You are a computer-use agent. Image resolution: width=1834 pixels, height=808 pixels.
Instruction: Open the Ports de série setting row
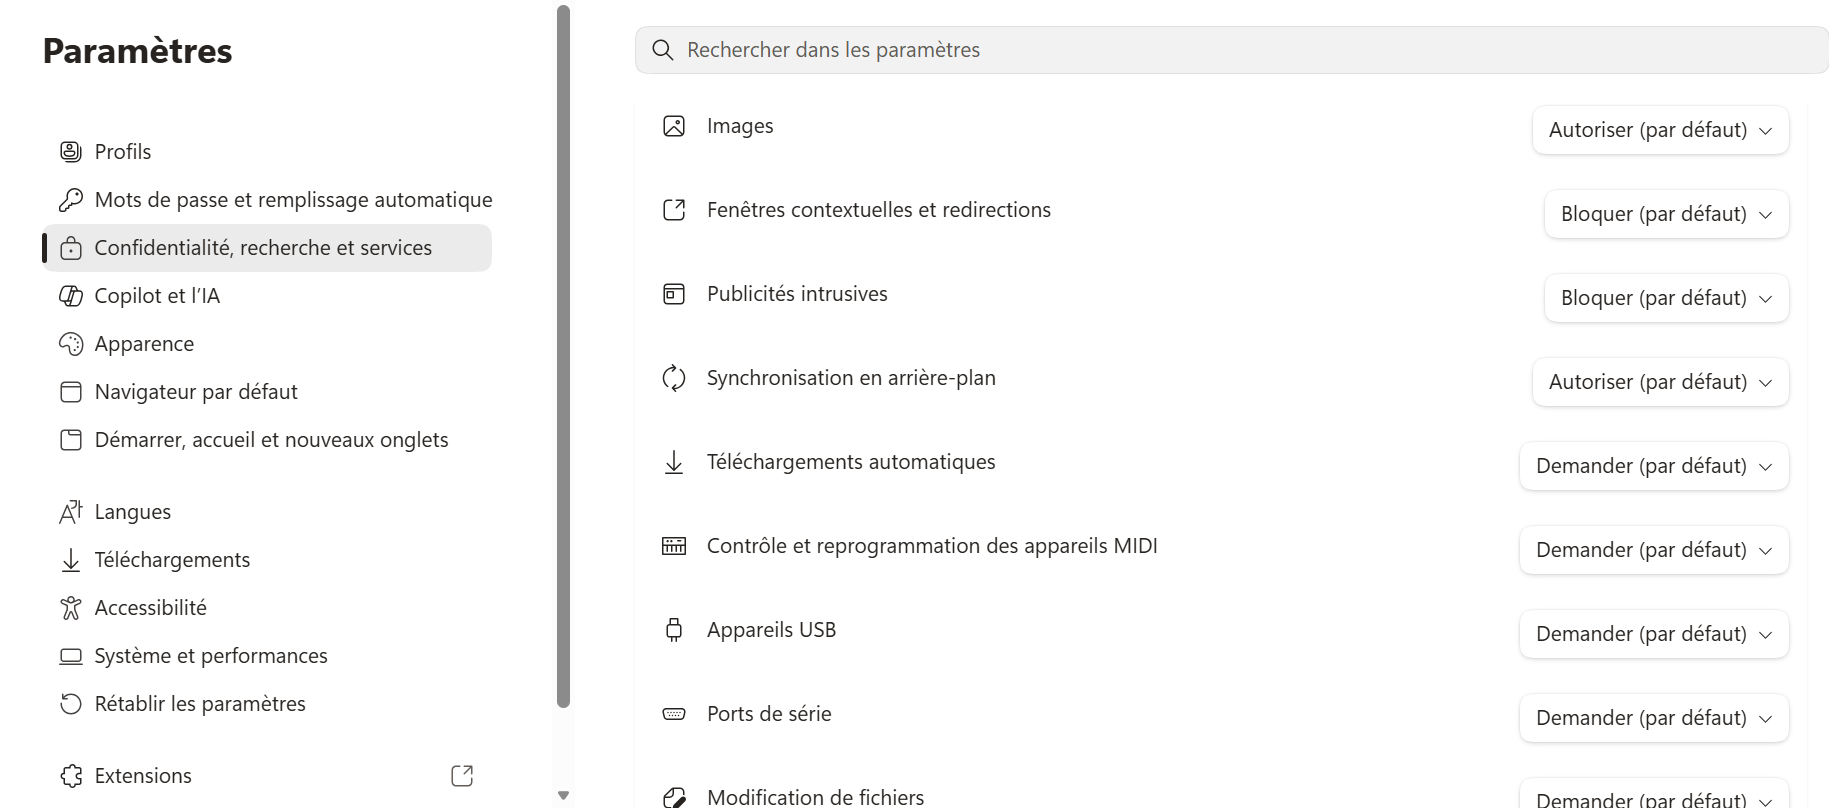(1220, 714)
